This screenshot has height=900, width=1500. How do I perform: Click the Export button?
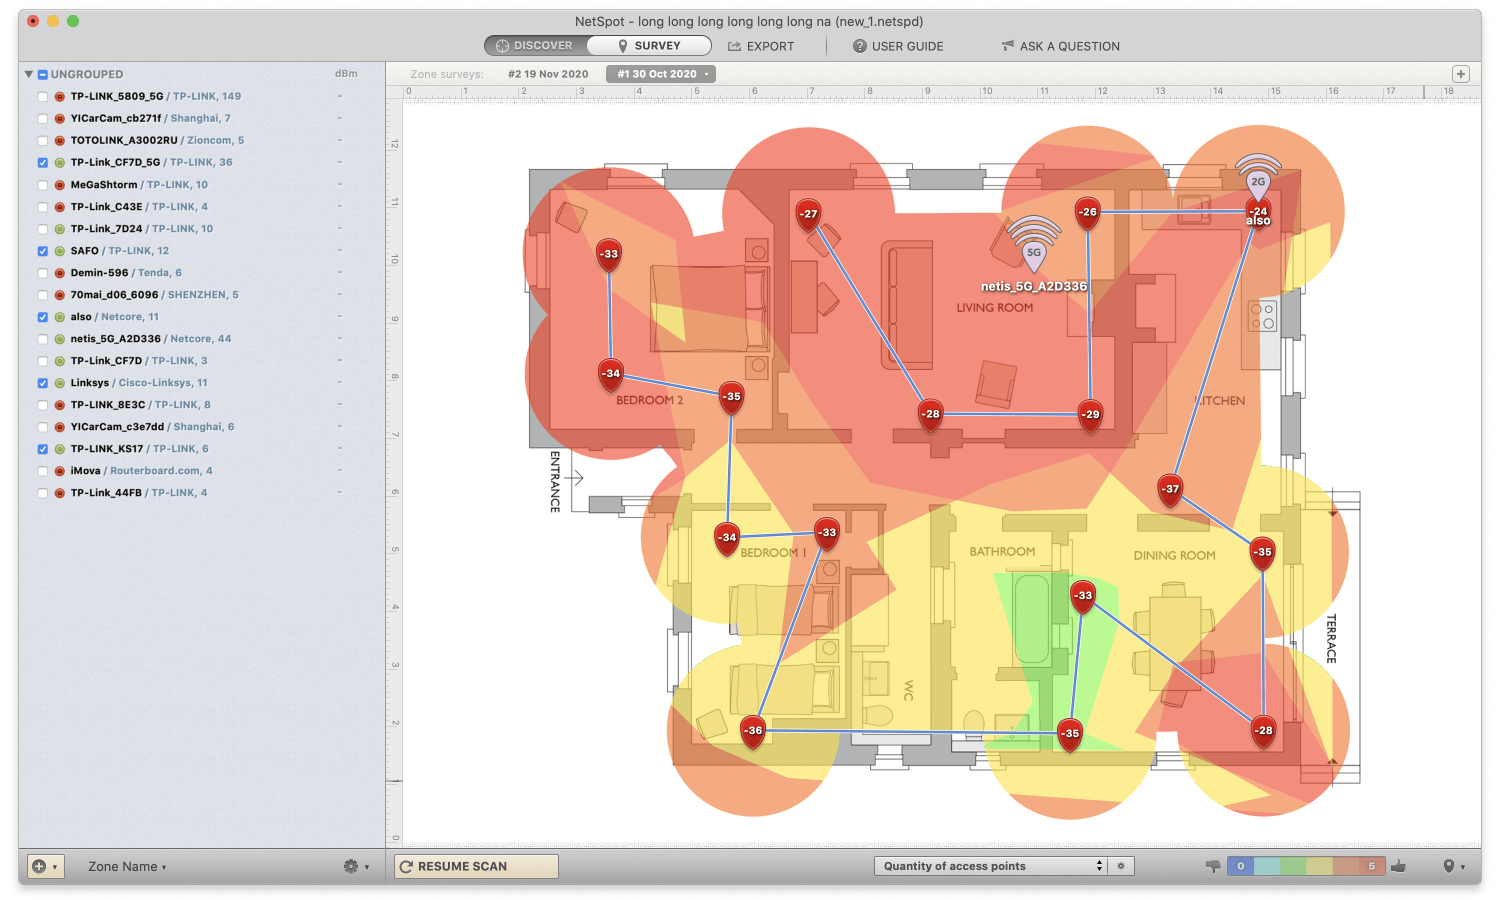tap(761, 46)
